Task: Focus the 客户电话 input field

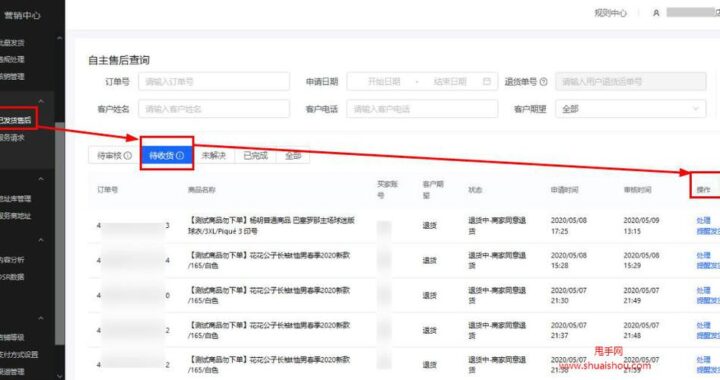Action: (422, 109)
